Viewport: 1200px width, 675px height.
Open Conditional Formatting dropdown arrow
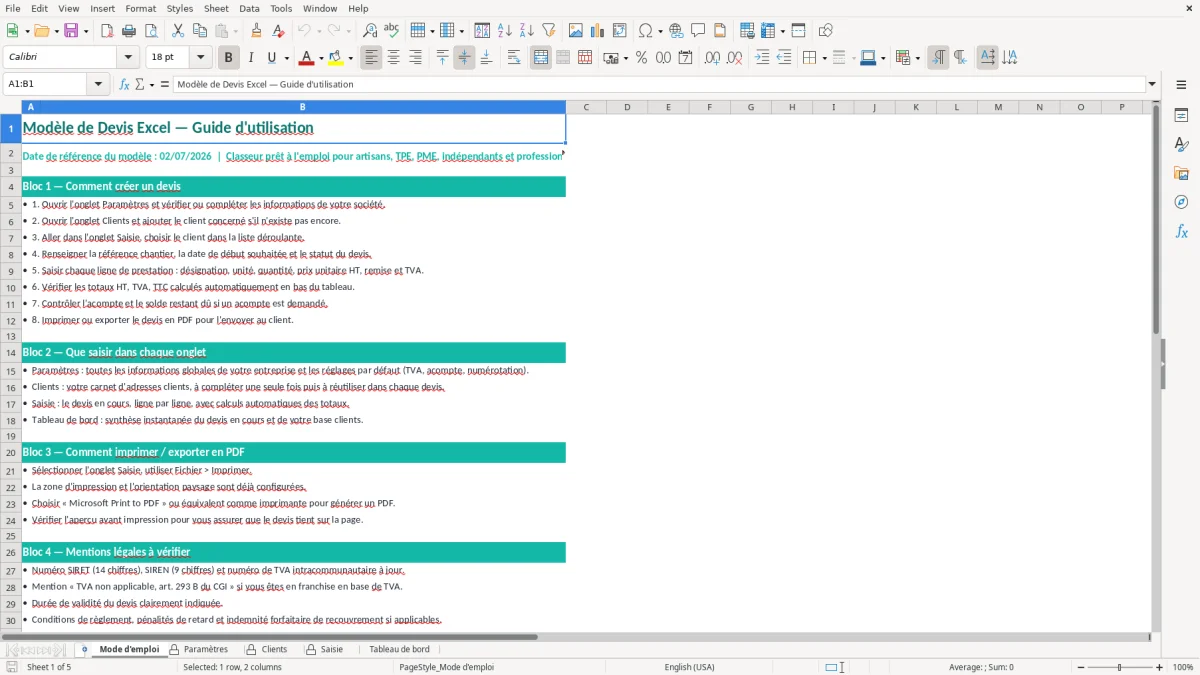[x=917, y=58]
